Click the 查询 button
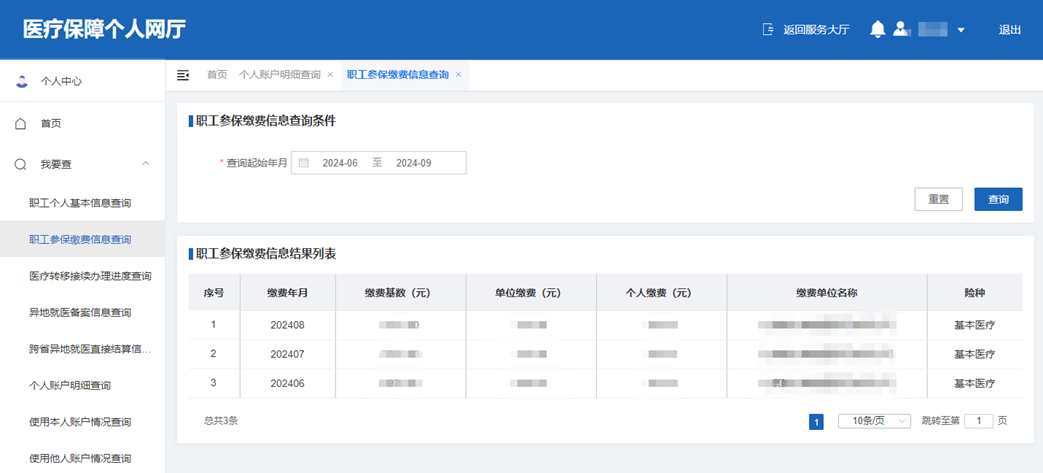This screenshot has height=473, width=1043. click(x=998, y=199)
